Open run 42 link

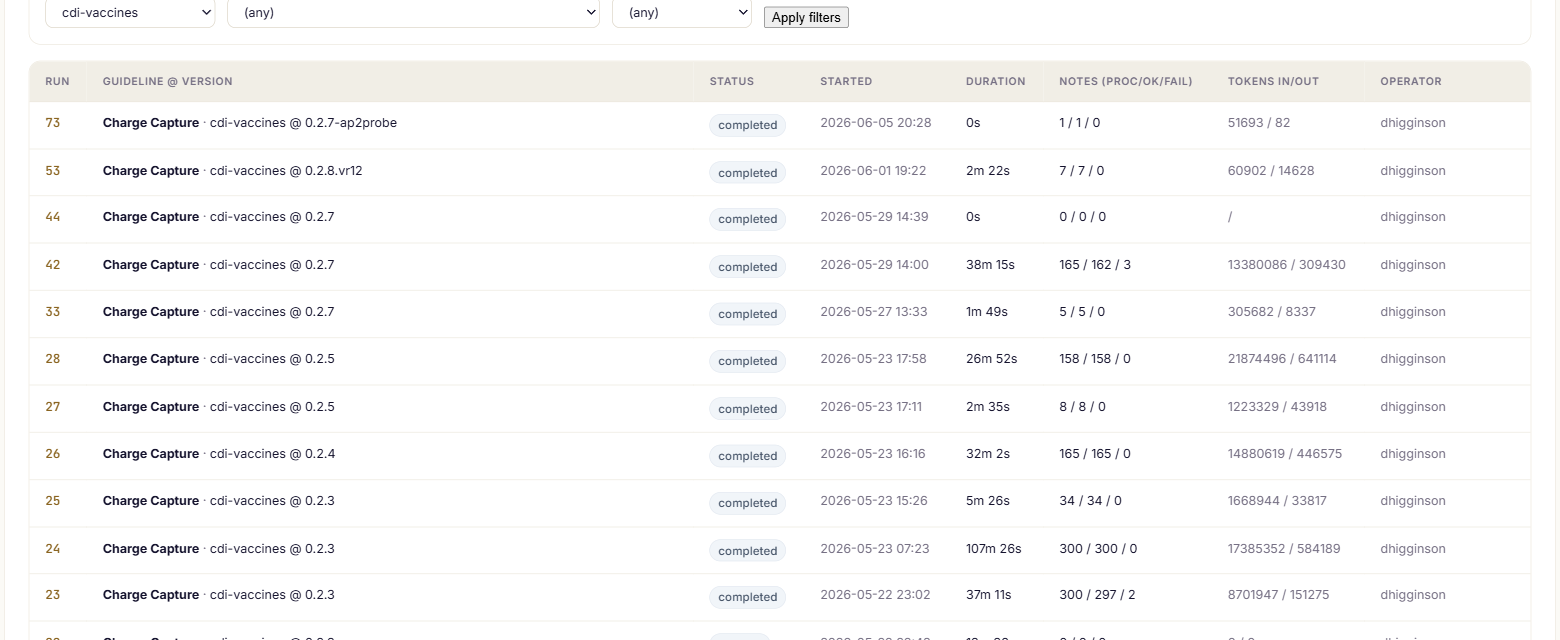pyautogui.click(x=53, y=265)
